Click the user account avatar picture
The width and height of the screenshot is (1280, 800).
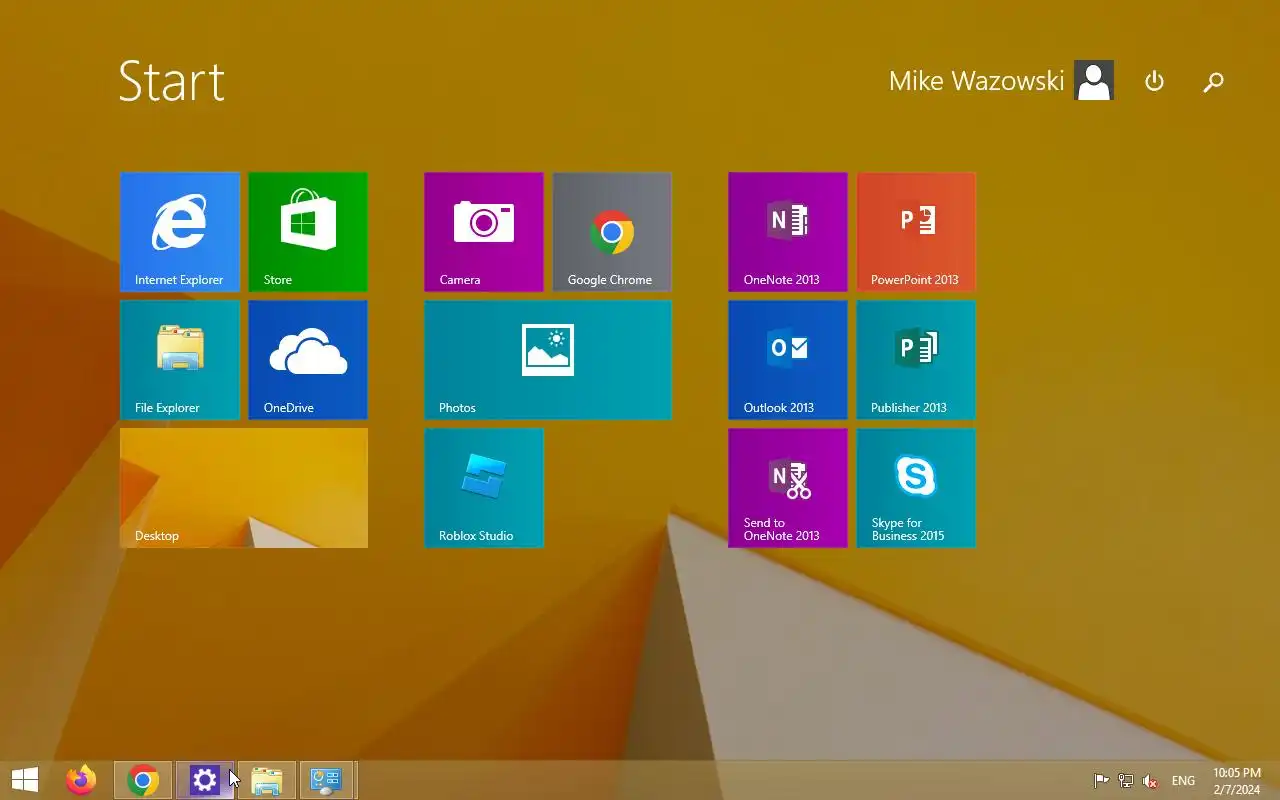(1094, 80)
